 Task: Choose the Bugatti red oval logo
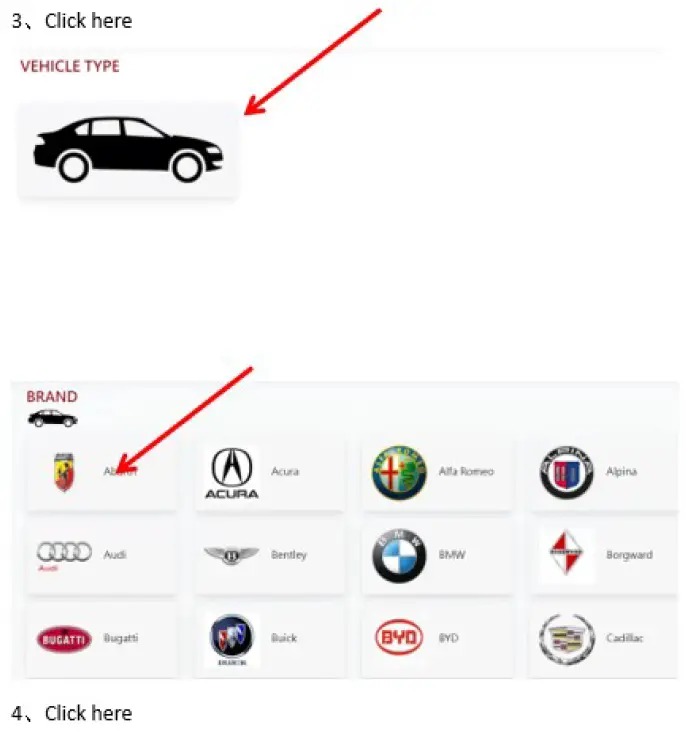pos(64,639)
